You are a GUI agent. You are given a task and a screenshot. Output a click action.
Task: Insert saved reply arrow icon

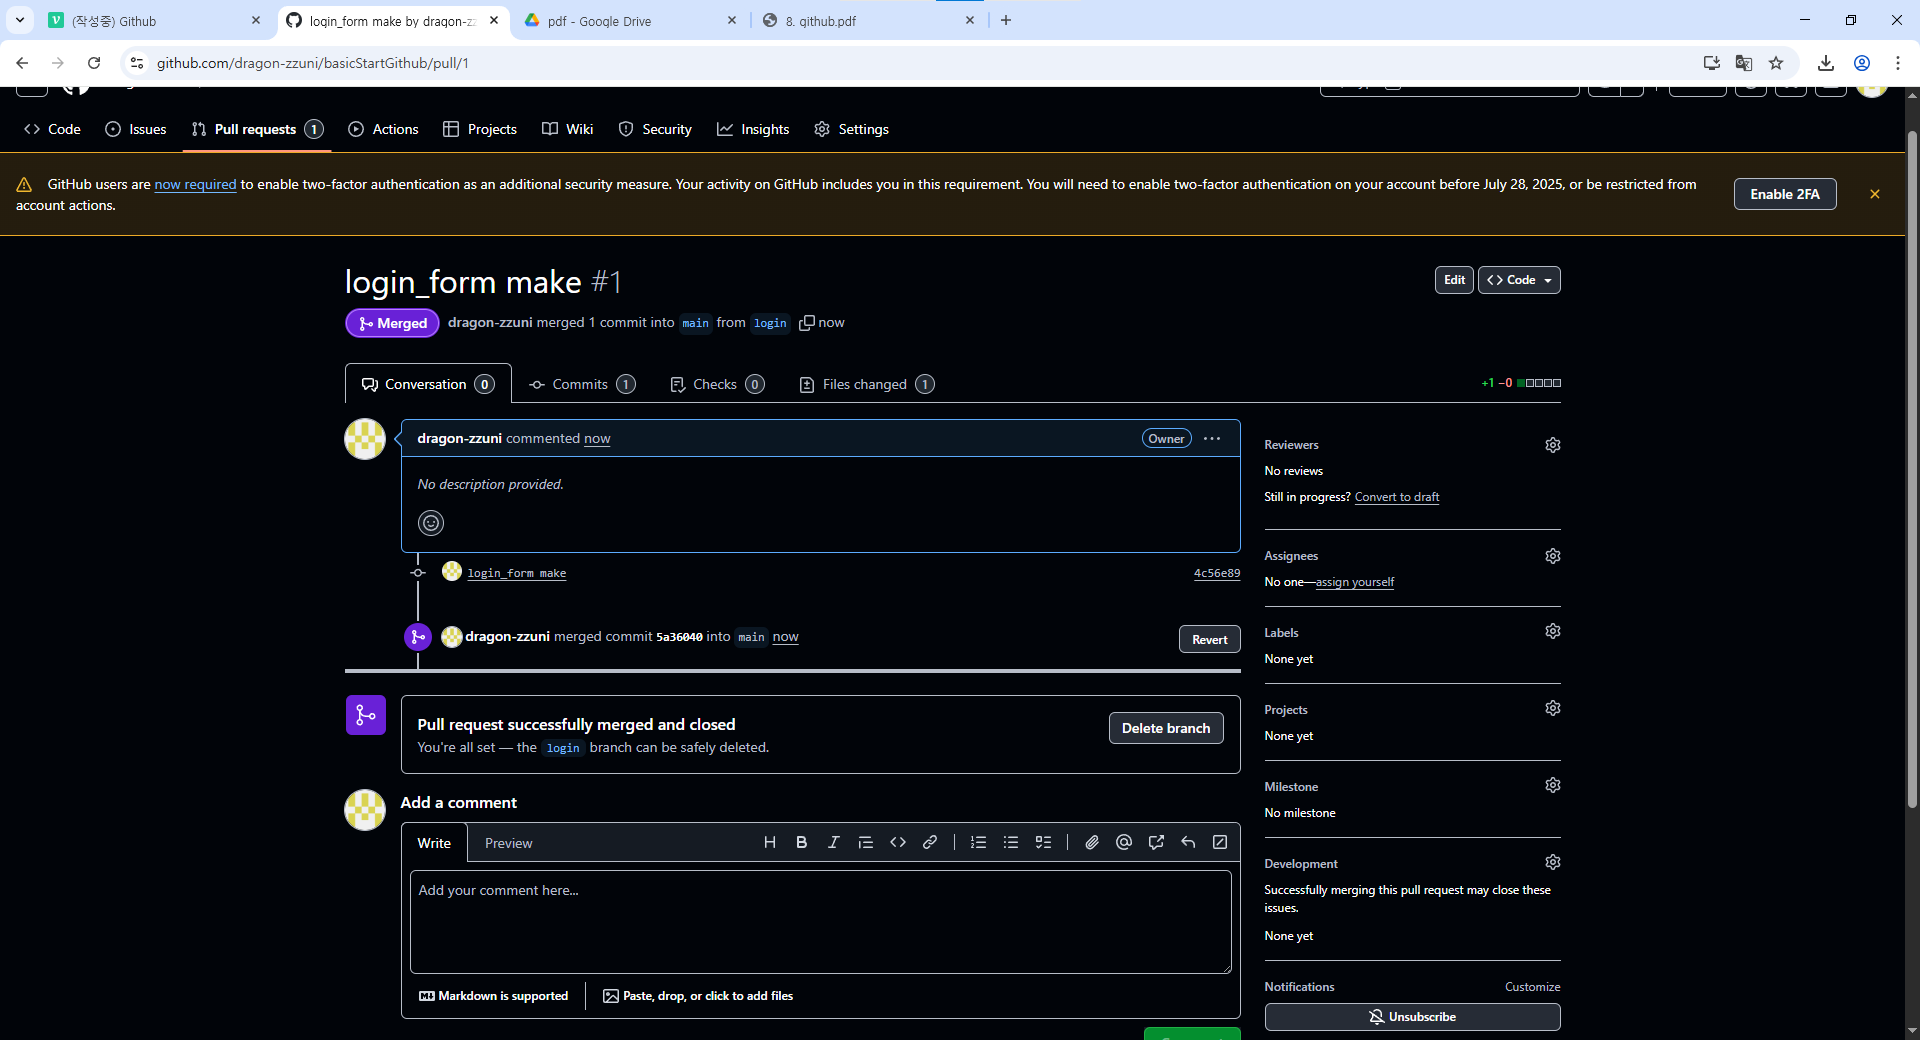point(1188,843)
